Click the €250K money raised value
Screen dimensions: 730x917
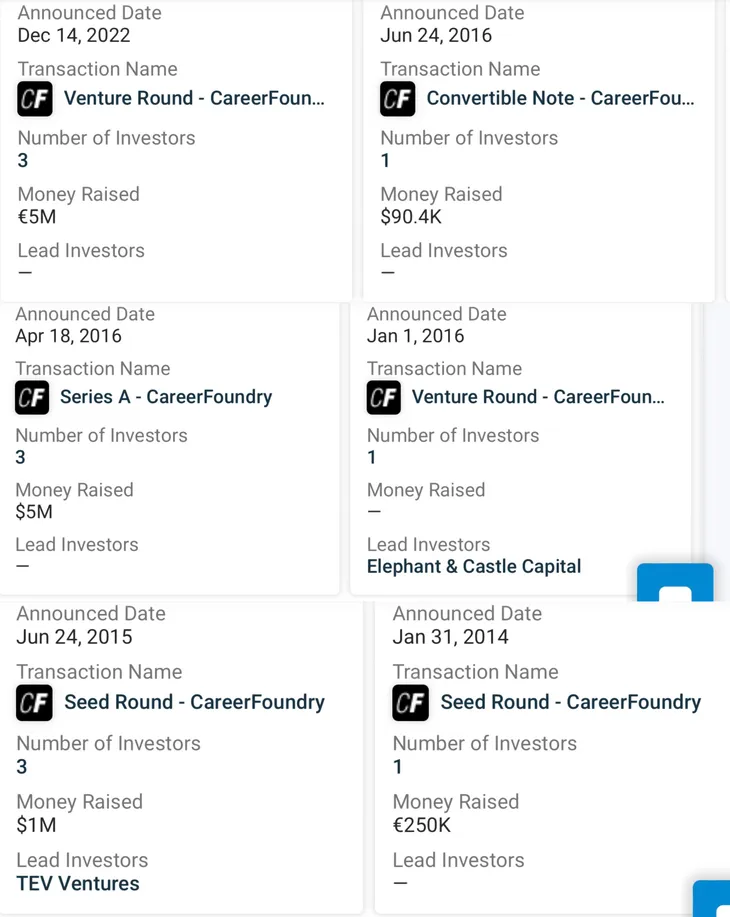tap(421, 825)
